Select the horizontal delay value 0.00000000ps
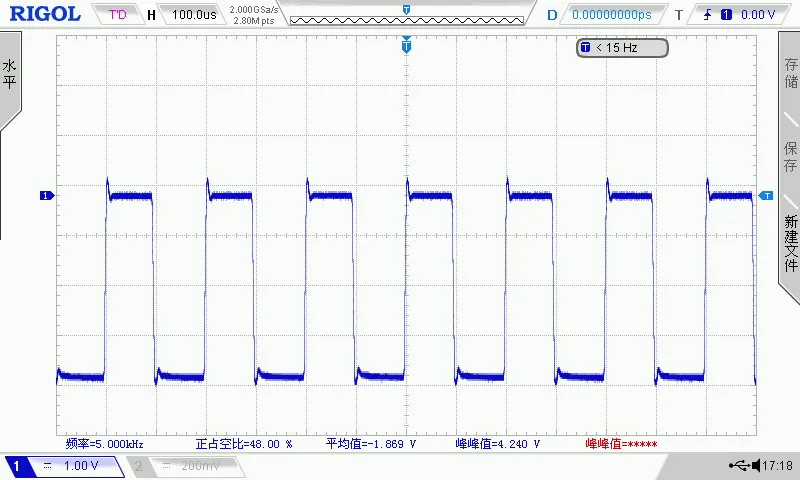Screen dimensions: 800x480 (612, 15)
